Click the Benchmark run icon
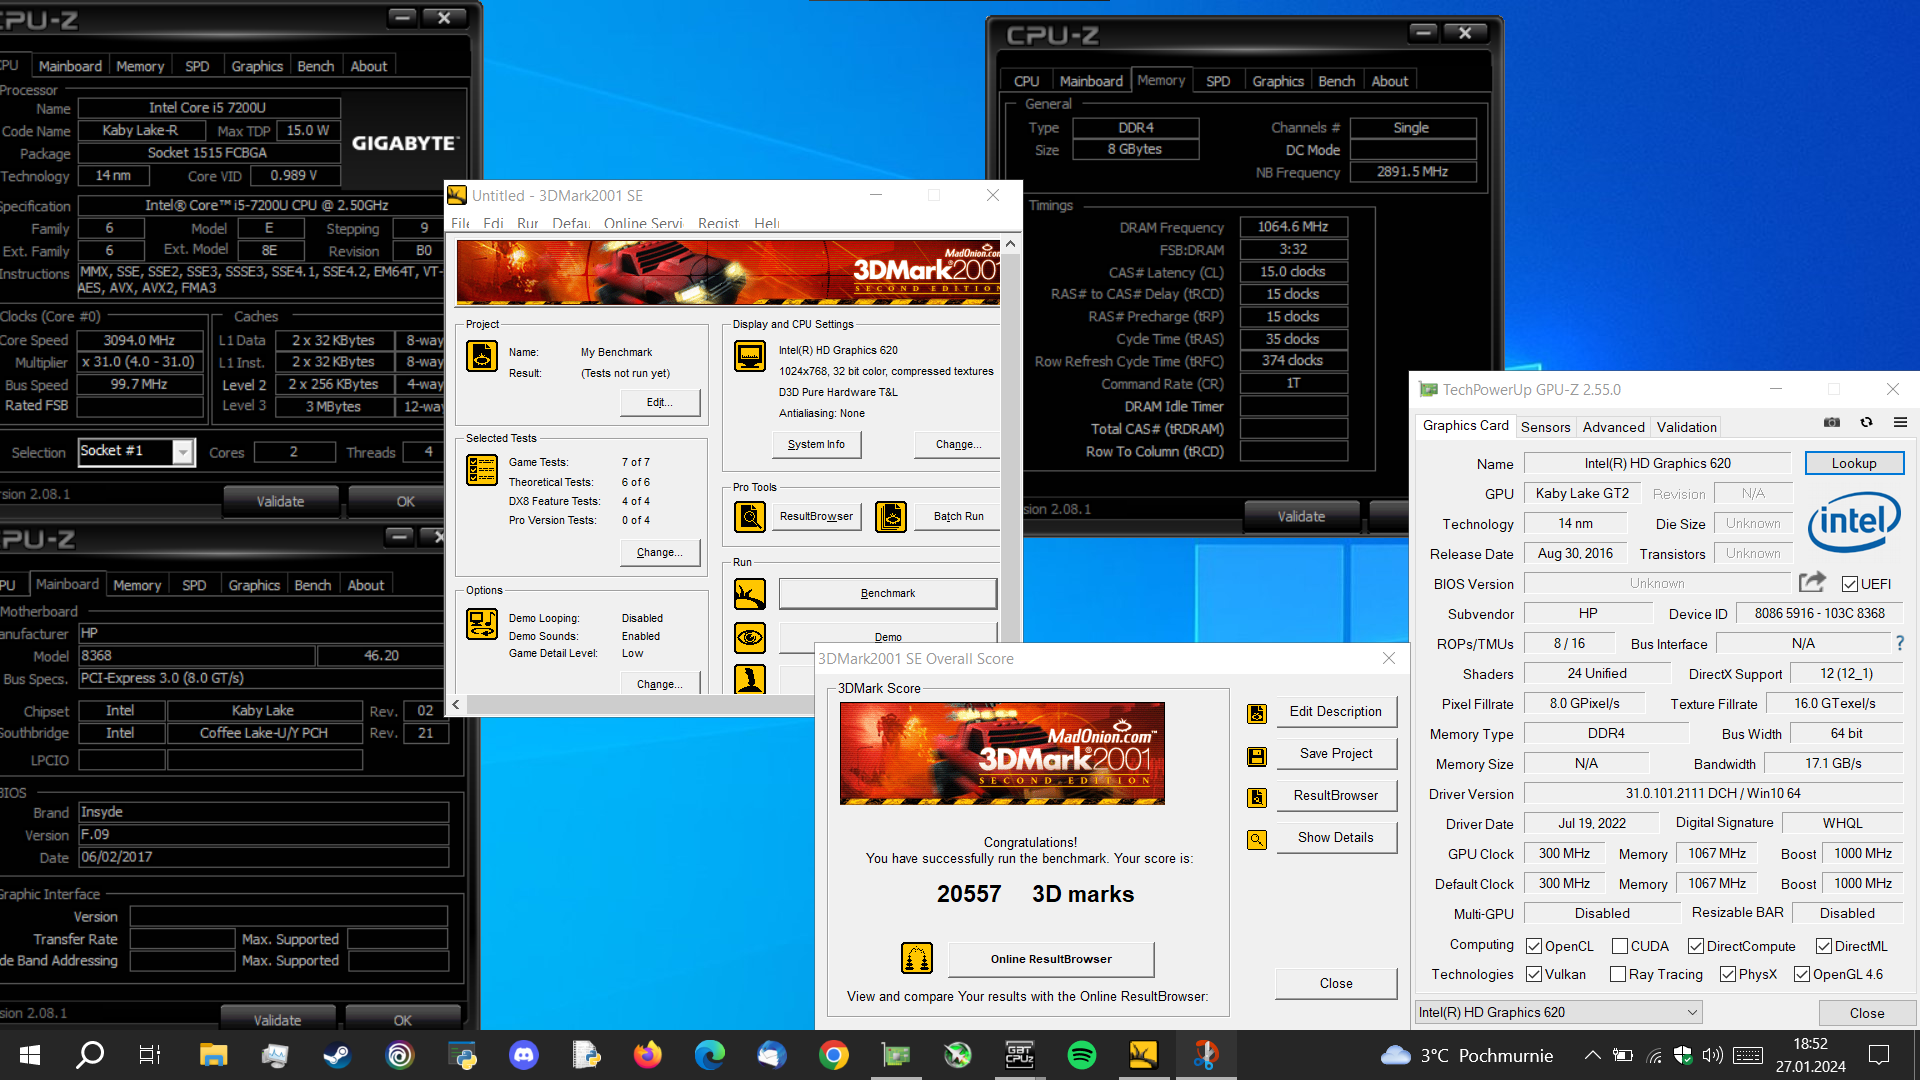Image resolution: width=1920 pixels, height=1080 pixels. 750,594
